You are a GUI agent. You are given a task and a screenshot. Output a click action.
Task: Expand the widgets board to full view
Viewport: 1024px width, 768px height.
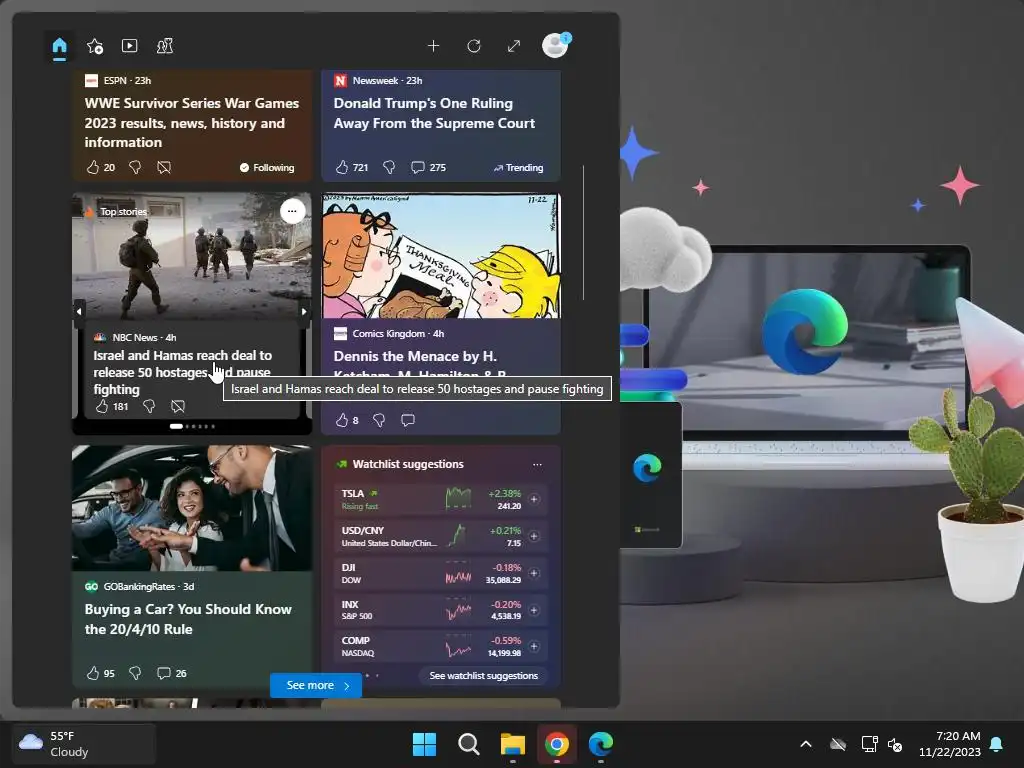(514, 46)
